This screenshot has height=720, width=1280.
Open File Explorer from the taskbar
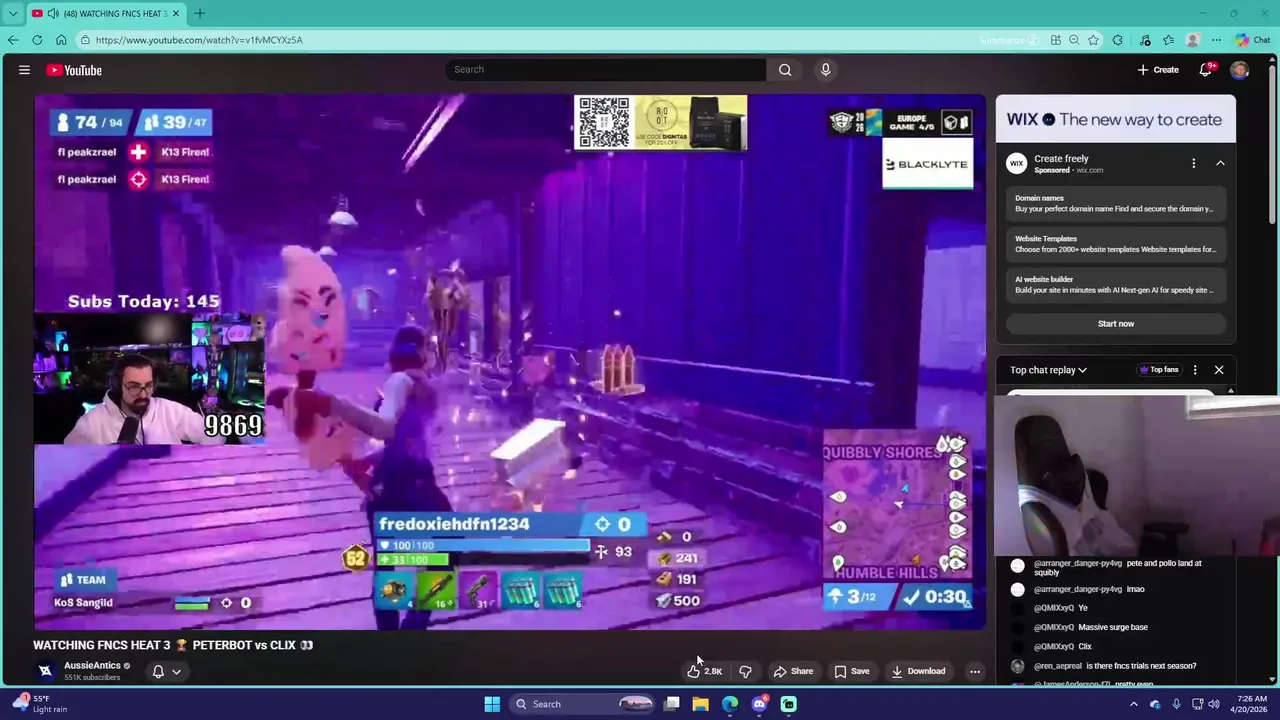coord(700,704)
